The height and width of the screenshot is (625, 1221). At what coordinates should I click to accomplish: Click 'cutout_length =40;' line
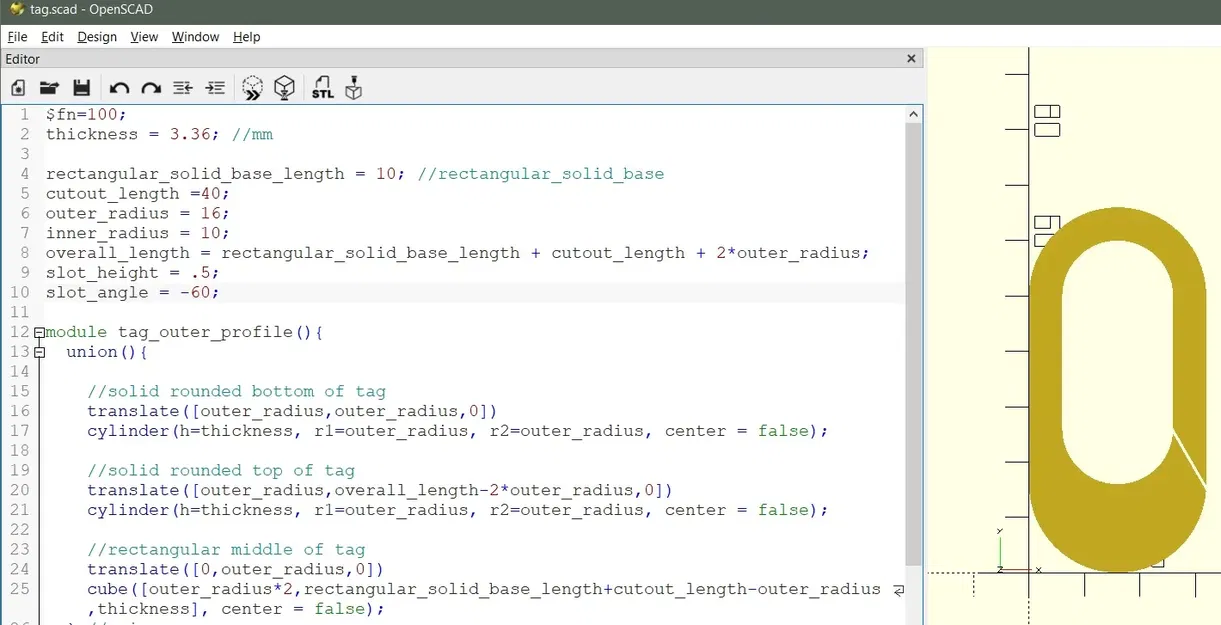[138, 193]
